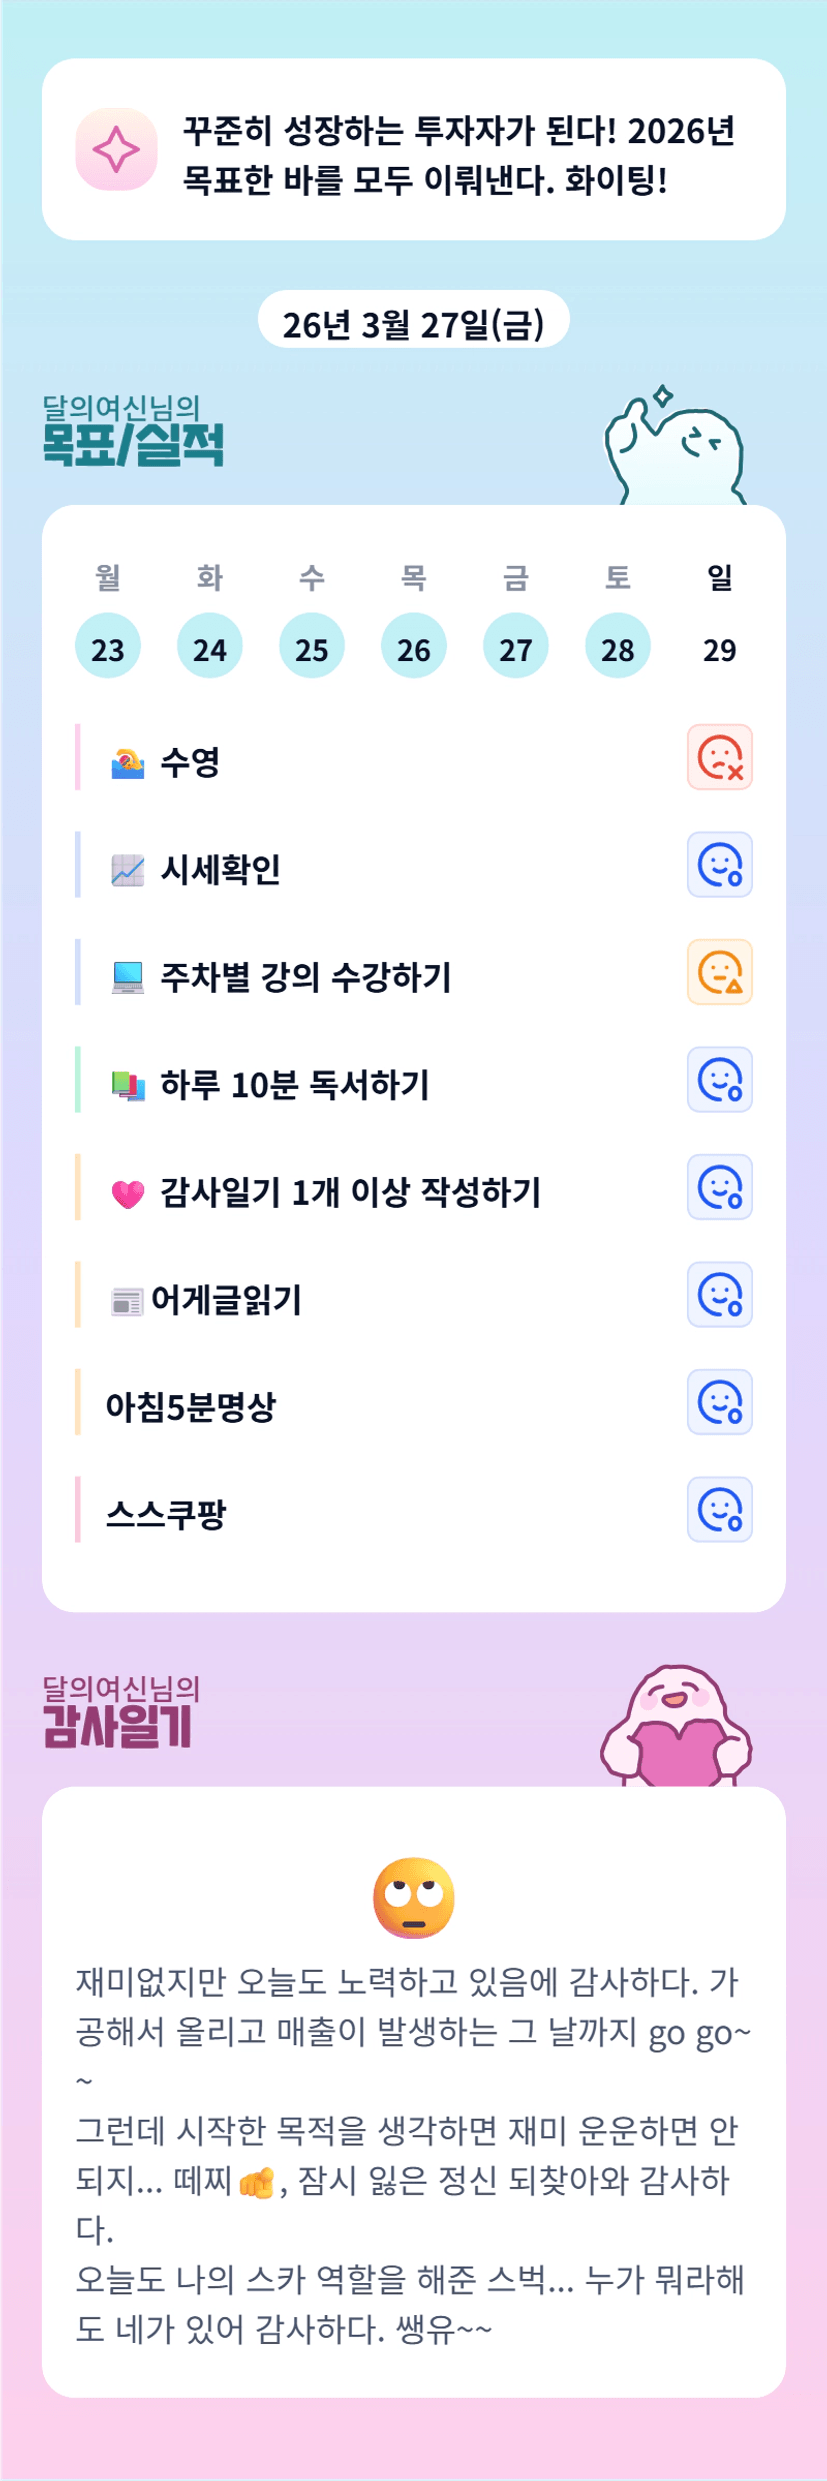Click the 26년 3월 27일(금) date pill
The image size is (827, 2481).
pyautogui.click(x=413, y=324)
